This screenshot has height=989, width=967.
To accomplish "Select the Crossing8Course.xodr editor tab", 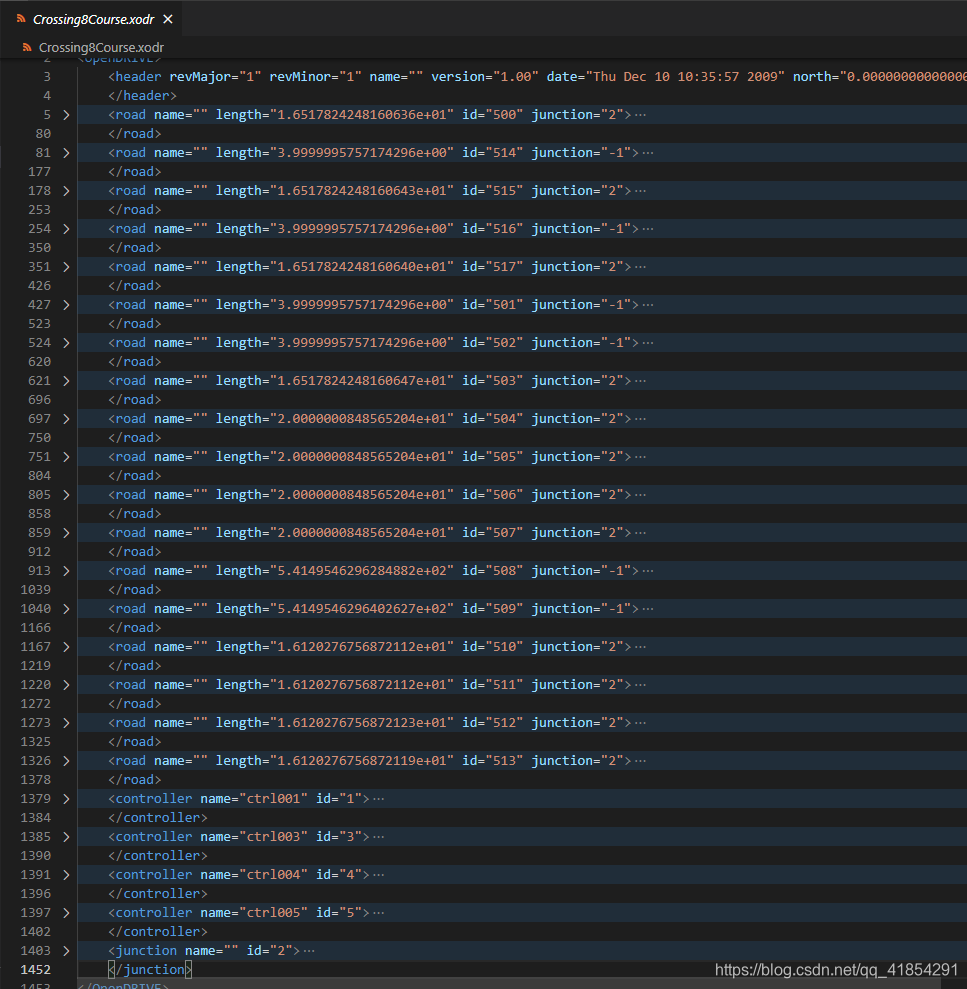I will (x=93, y=19).
